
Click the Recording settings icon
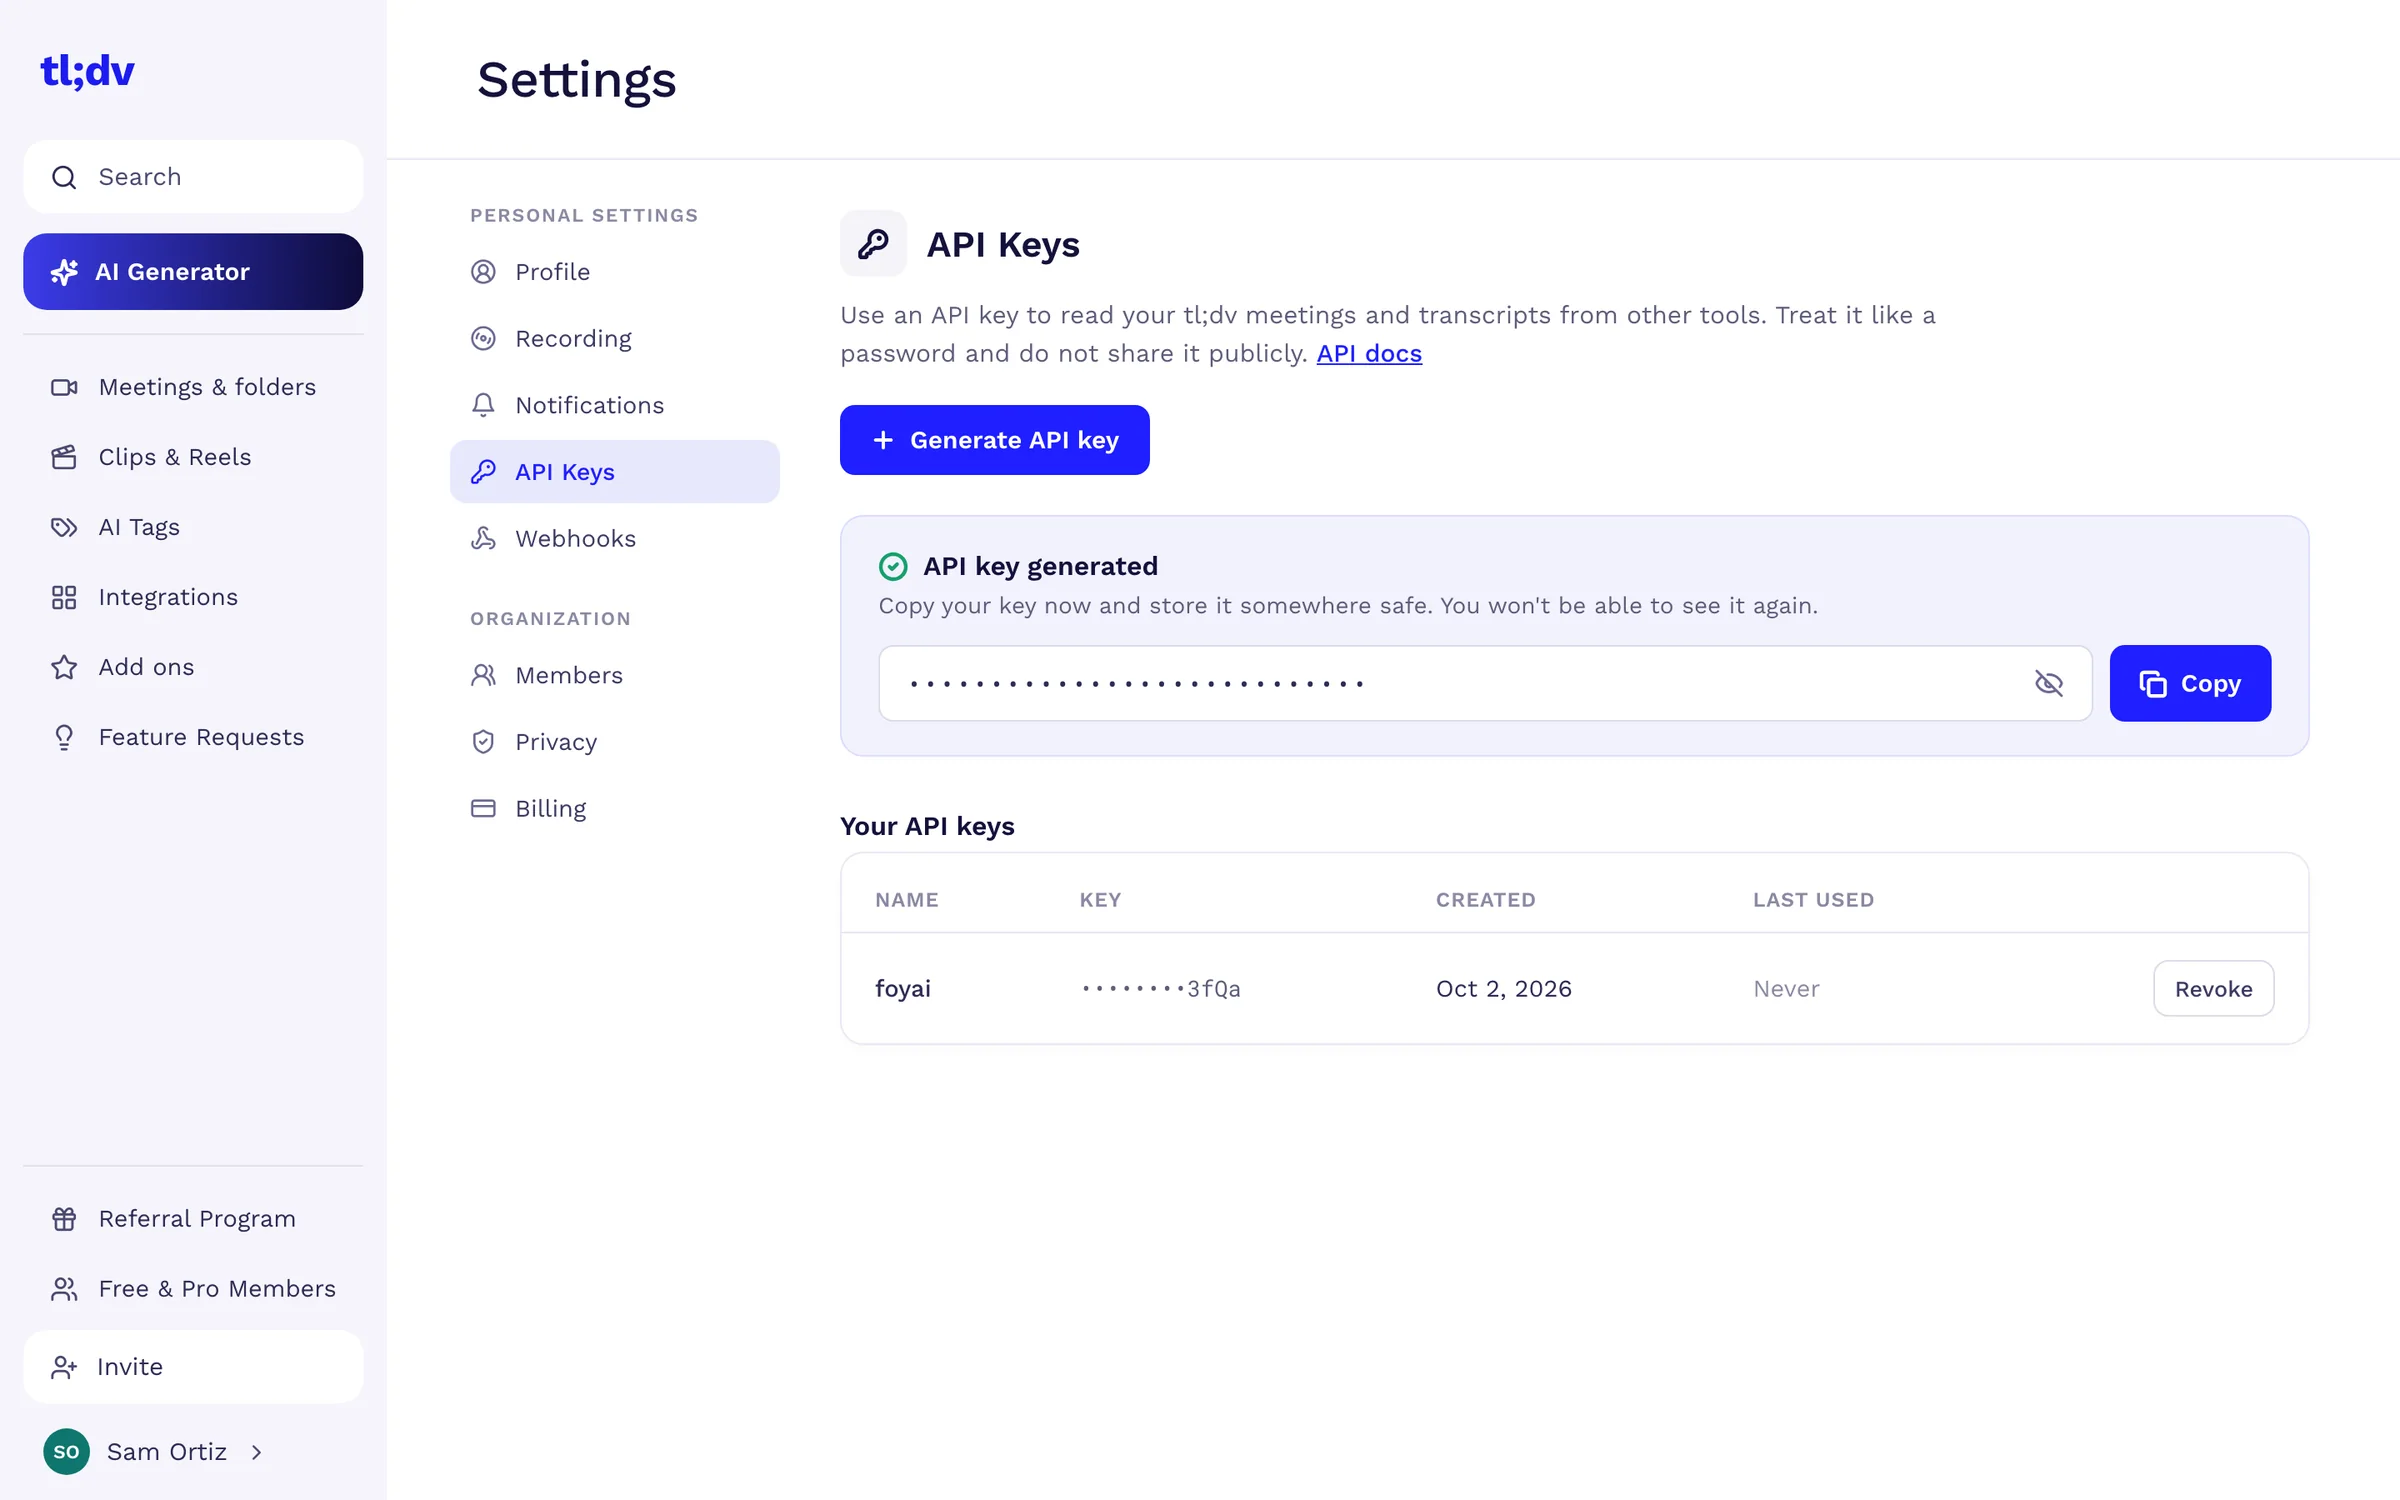[483, 339]
